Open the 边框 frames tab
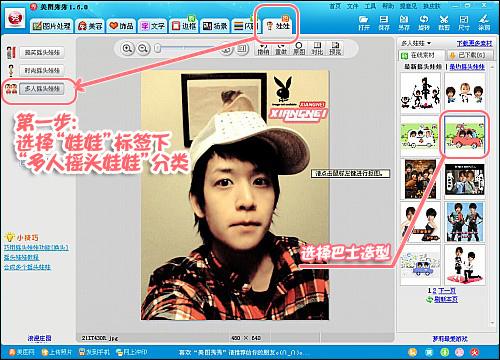 coord(184,26)
